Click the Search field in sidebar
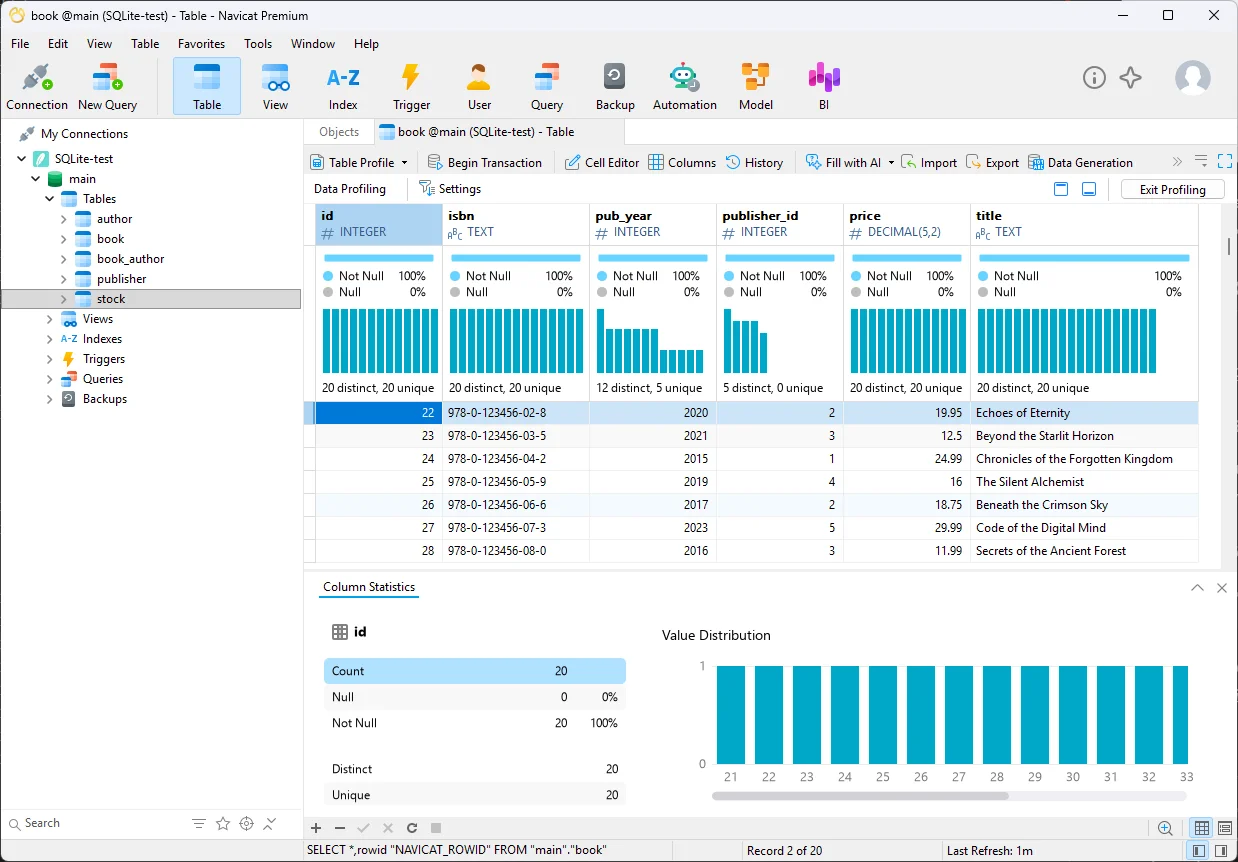The height and width of the screenshot is (862, 1238). point(95,823)
